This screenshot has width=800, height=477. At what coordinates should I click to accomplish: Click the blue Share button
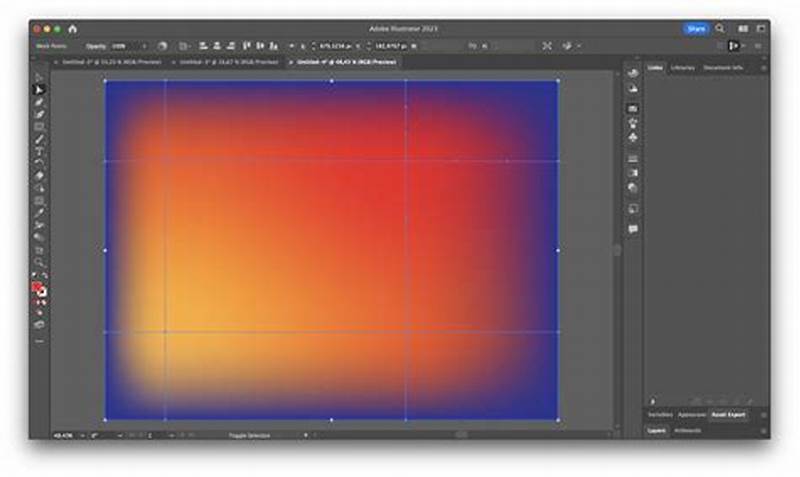pos(696,29)
